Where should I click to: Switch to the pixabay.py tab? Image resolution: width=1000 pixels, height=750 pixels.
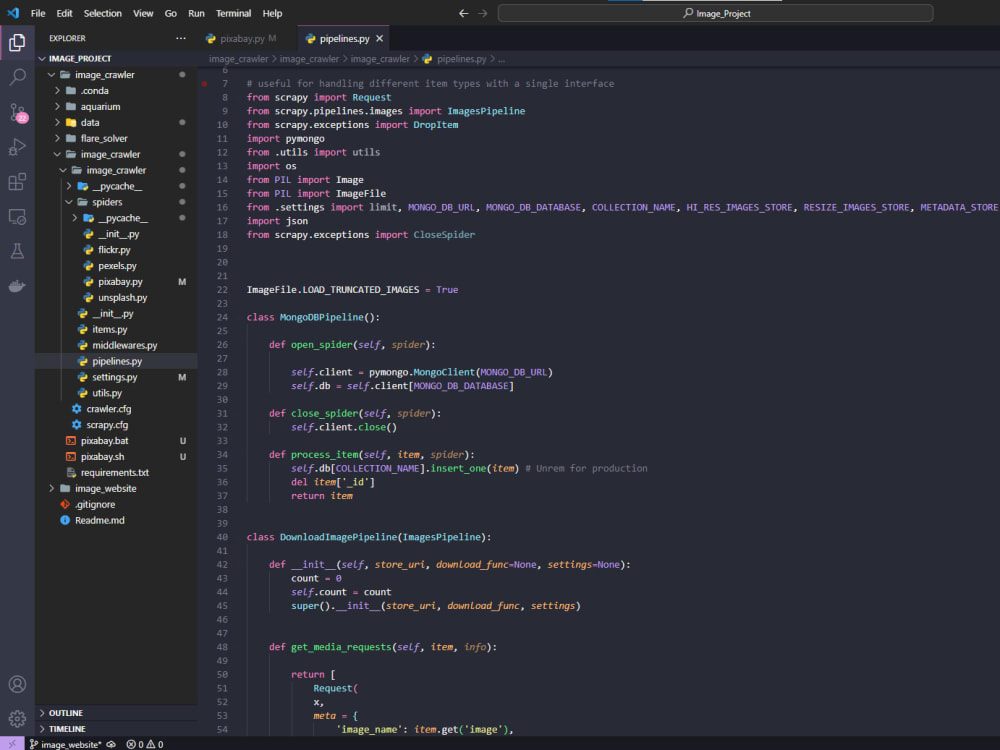pos(241,39)
